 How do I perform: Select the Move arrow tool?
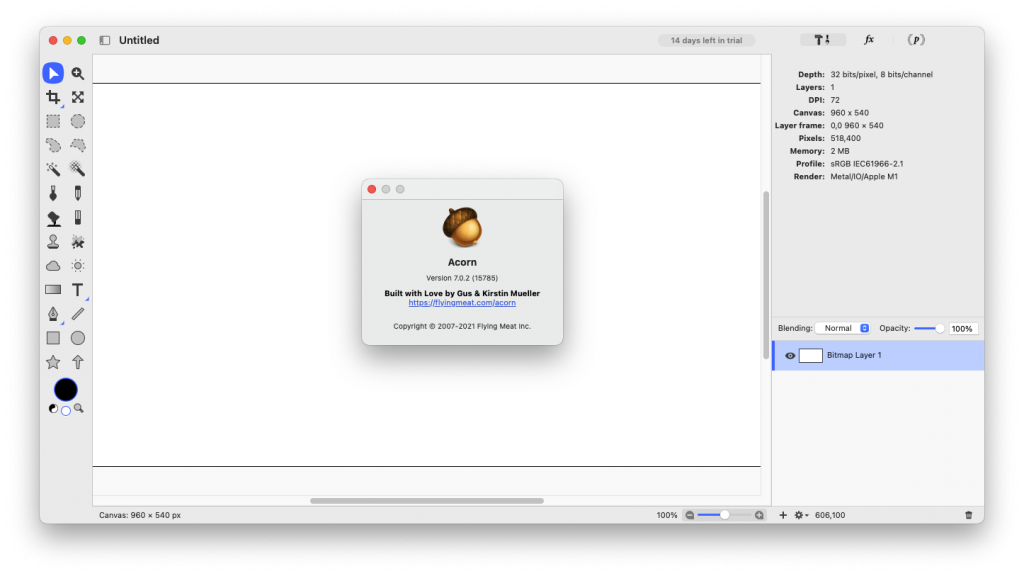click(53, 73)
